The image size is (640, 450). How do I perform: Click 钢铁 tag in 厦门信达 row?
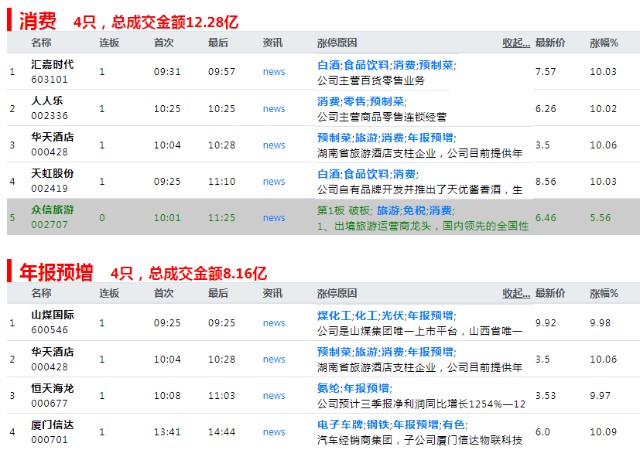click(x=378, y=425)
